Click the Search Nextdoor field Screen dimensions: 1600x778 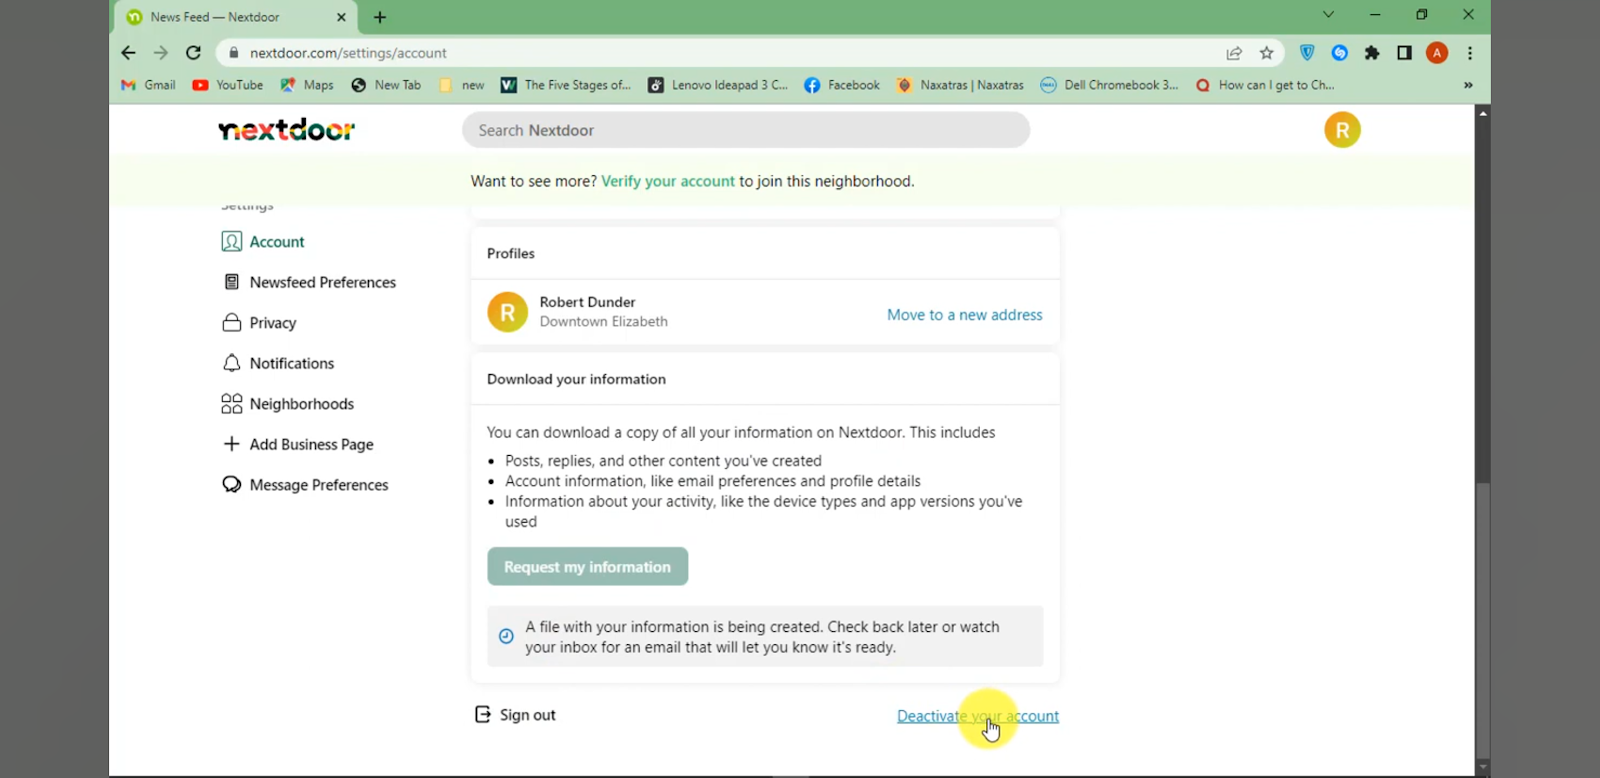[746, 130]
